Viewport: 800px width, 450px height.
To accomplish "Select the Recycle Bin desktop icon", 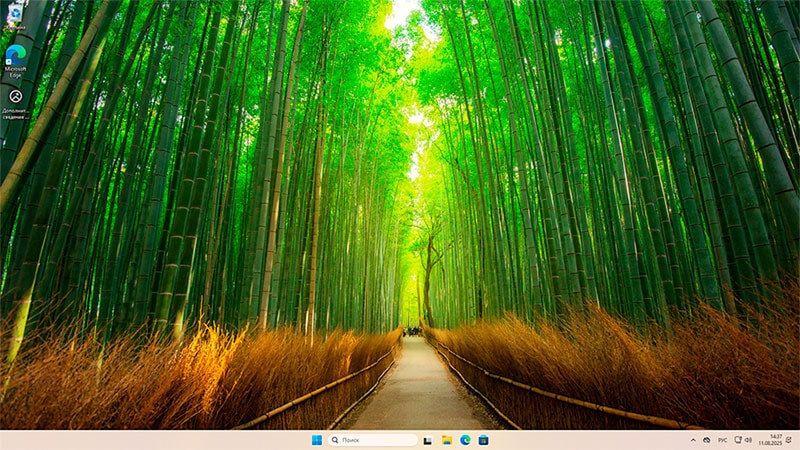I will [15, 16].
